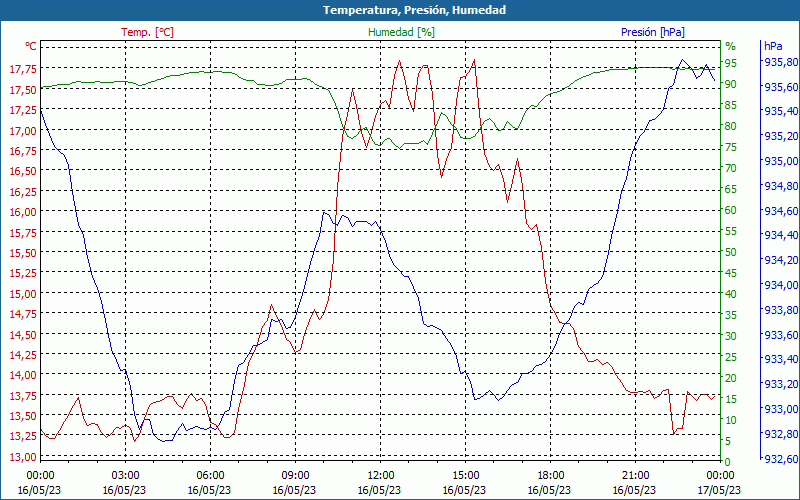Click the '12:00' time axis label
The height and width of the screenshot is (500, 800).
click(x=381, y=476)
